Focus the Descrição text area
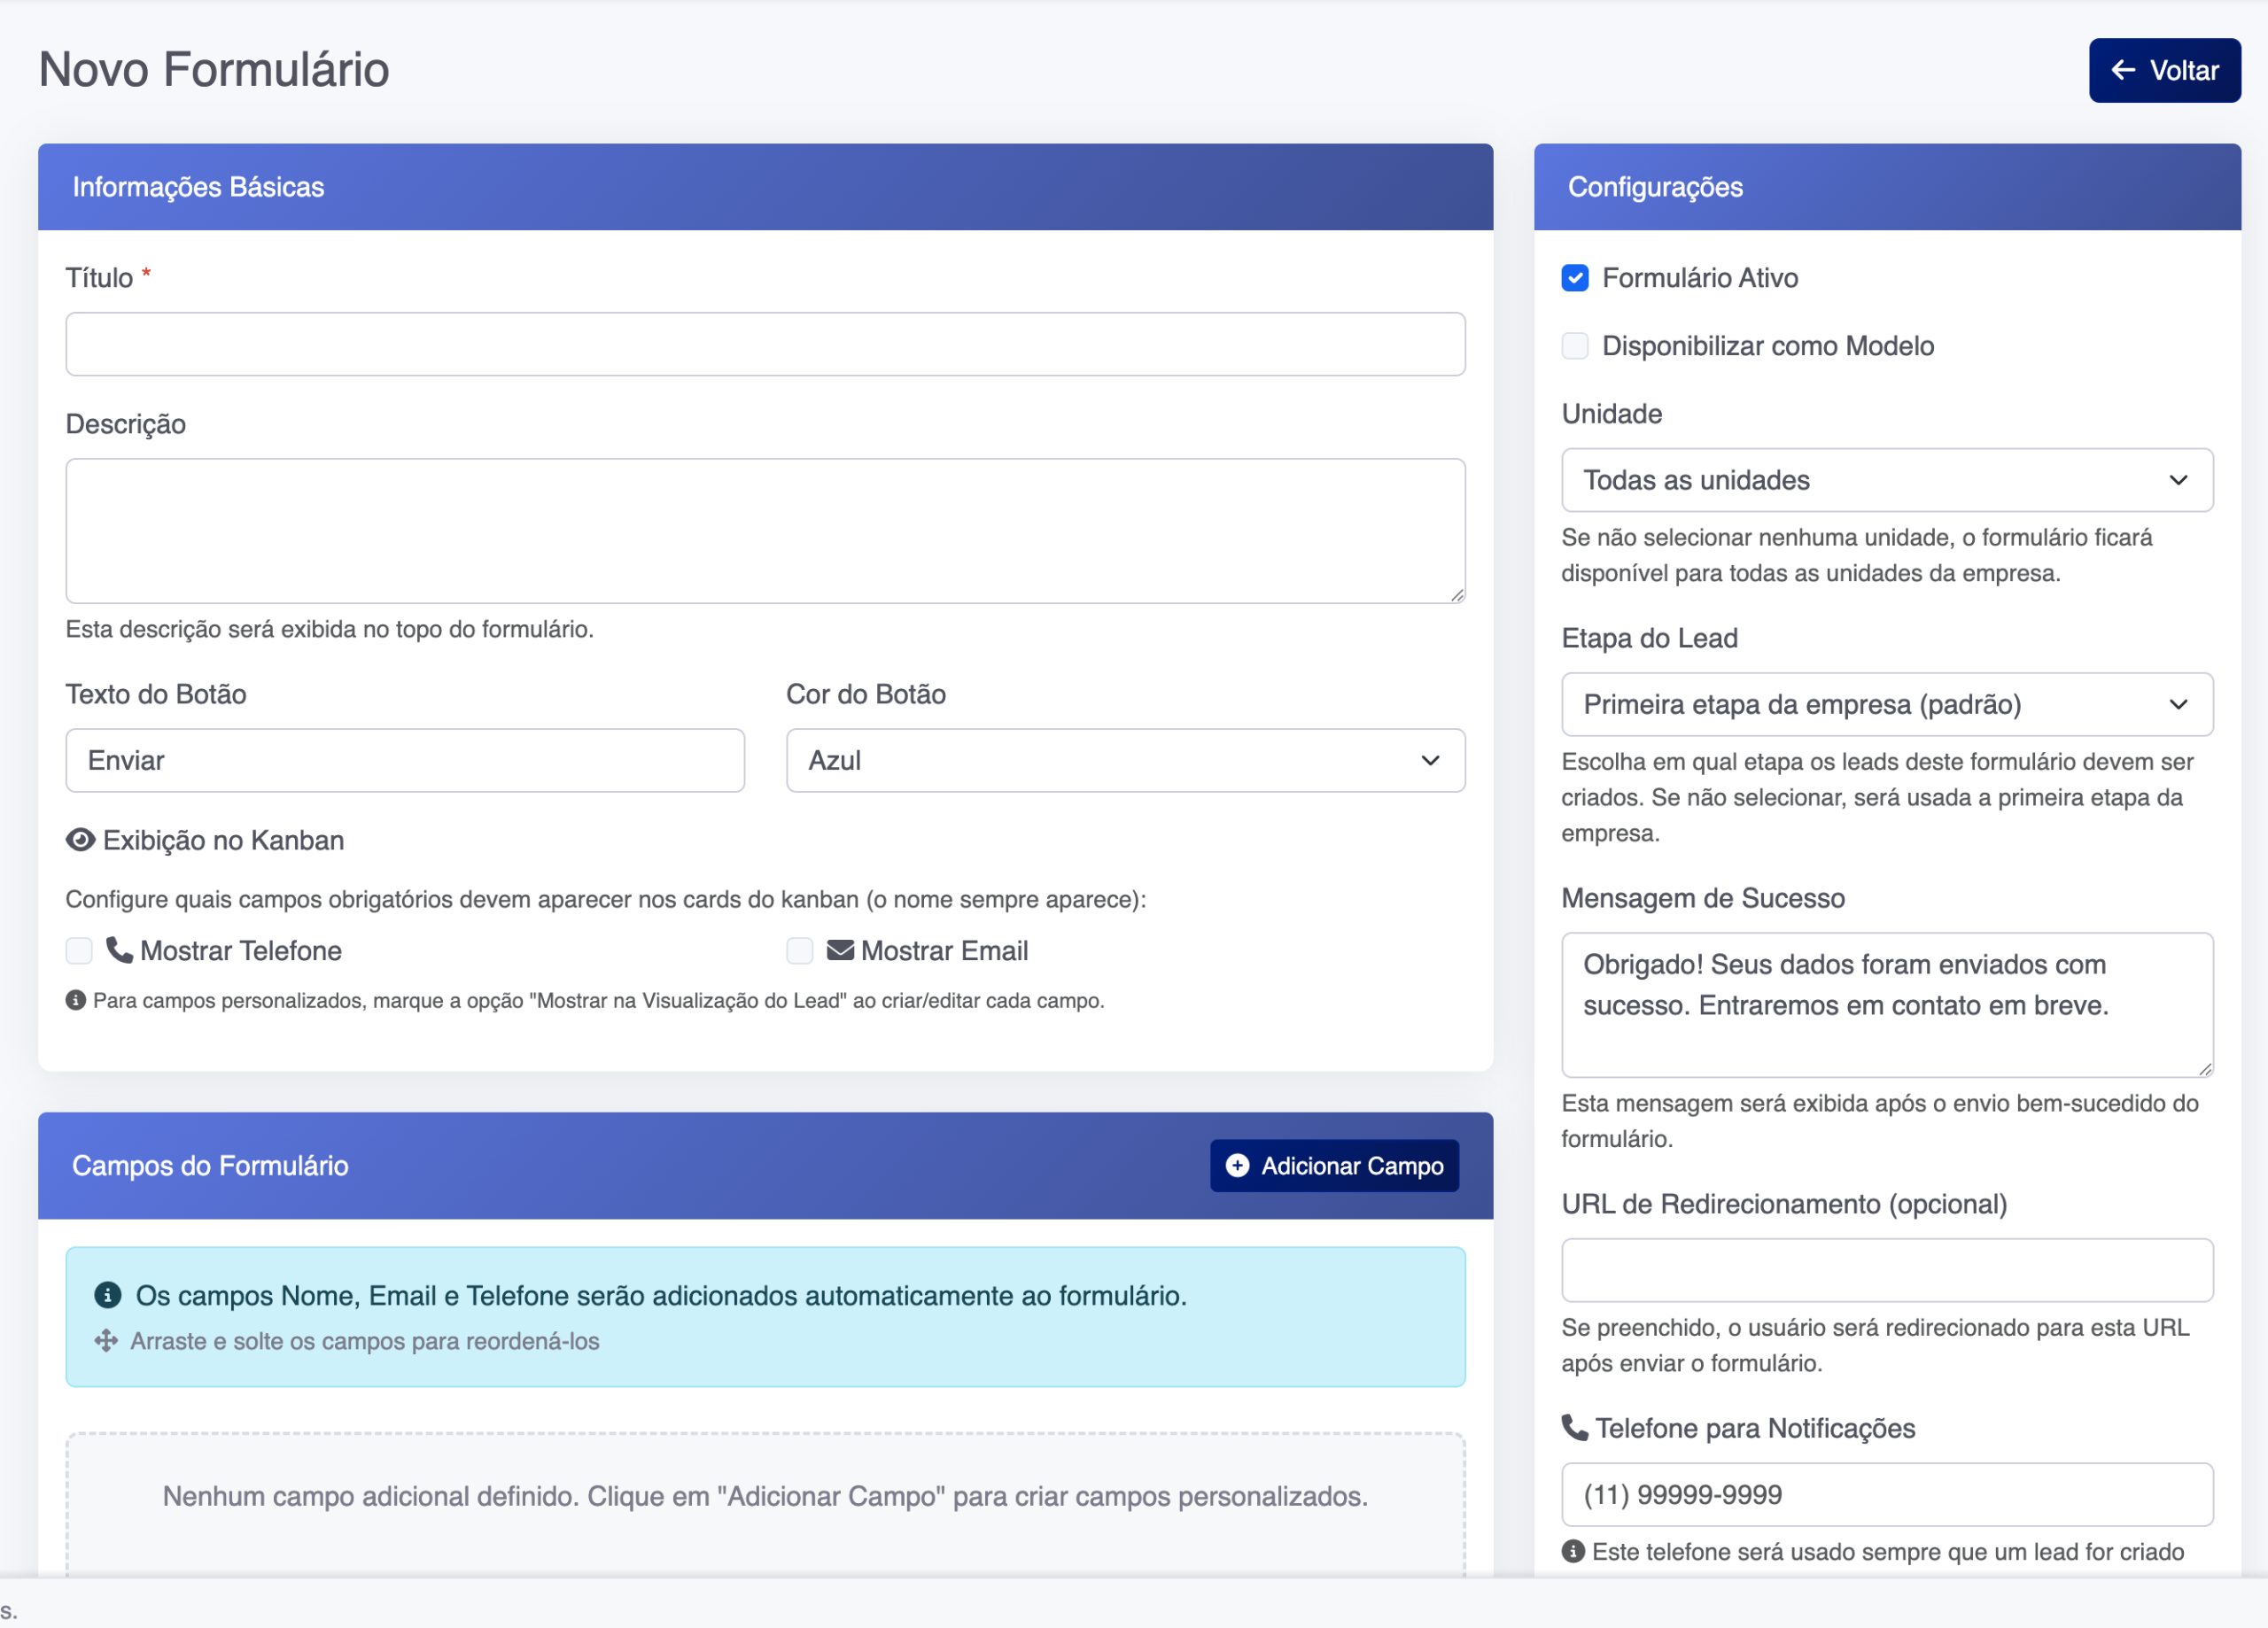Viewport: 2268px width, 1628px height. 765,530
